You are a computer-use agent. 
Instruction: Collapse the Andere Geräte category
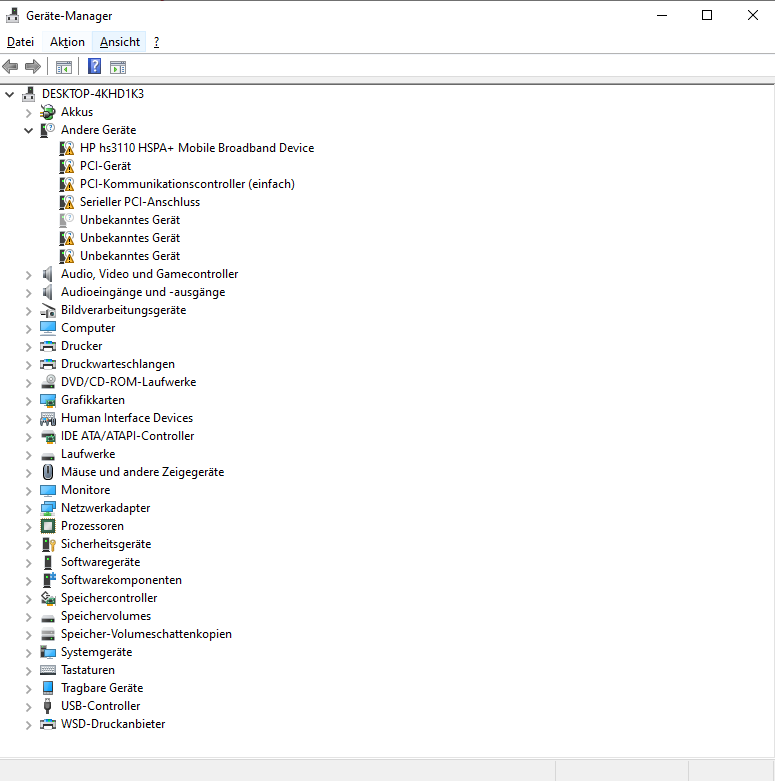tap(29, 130)
